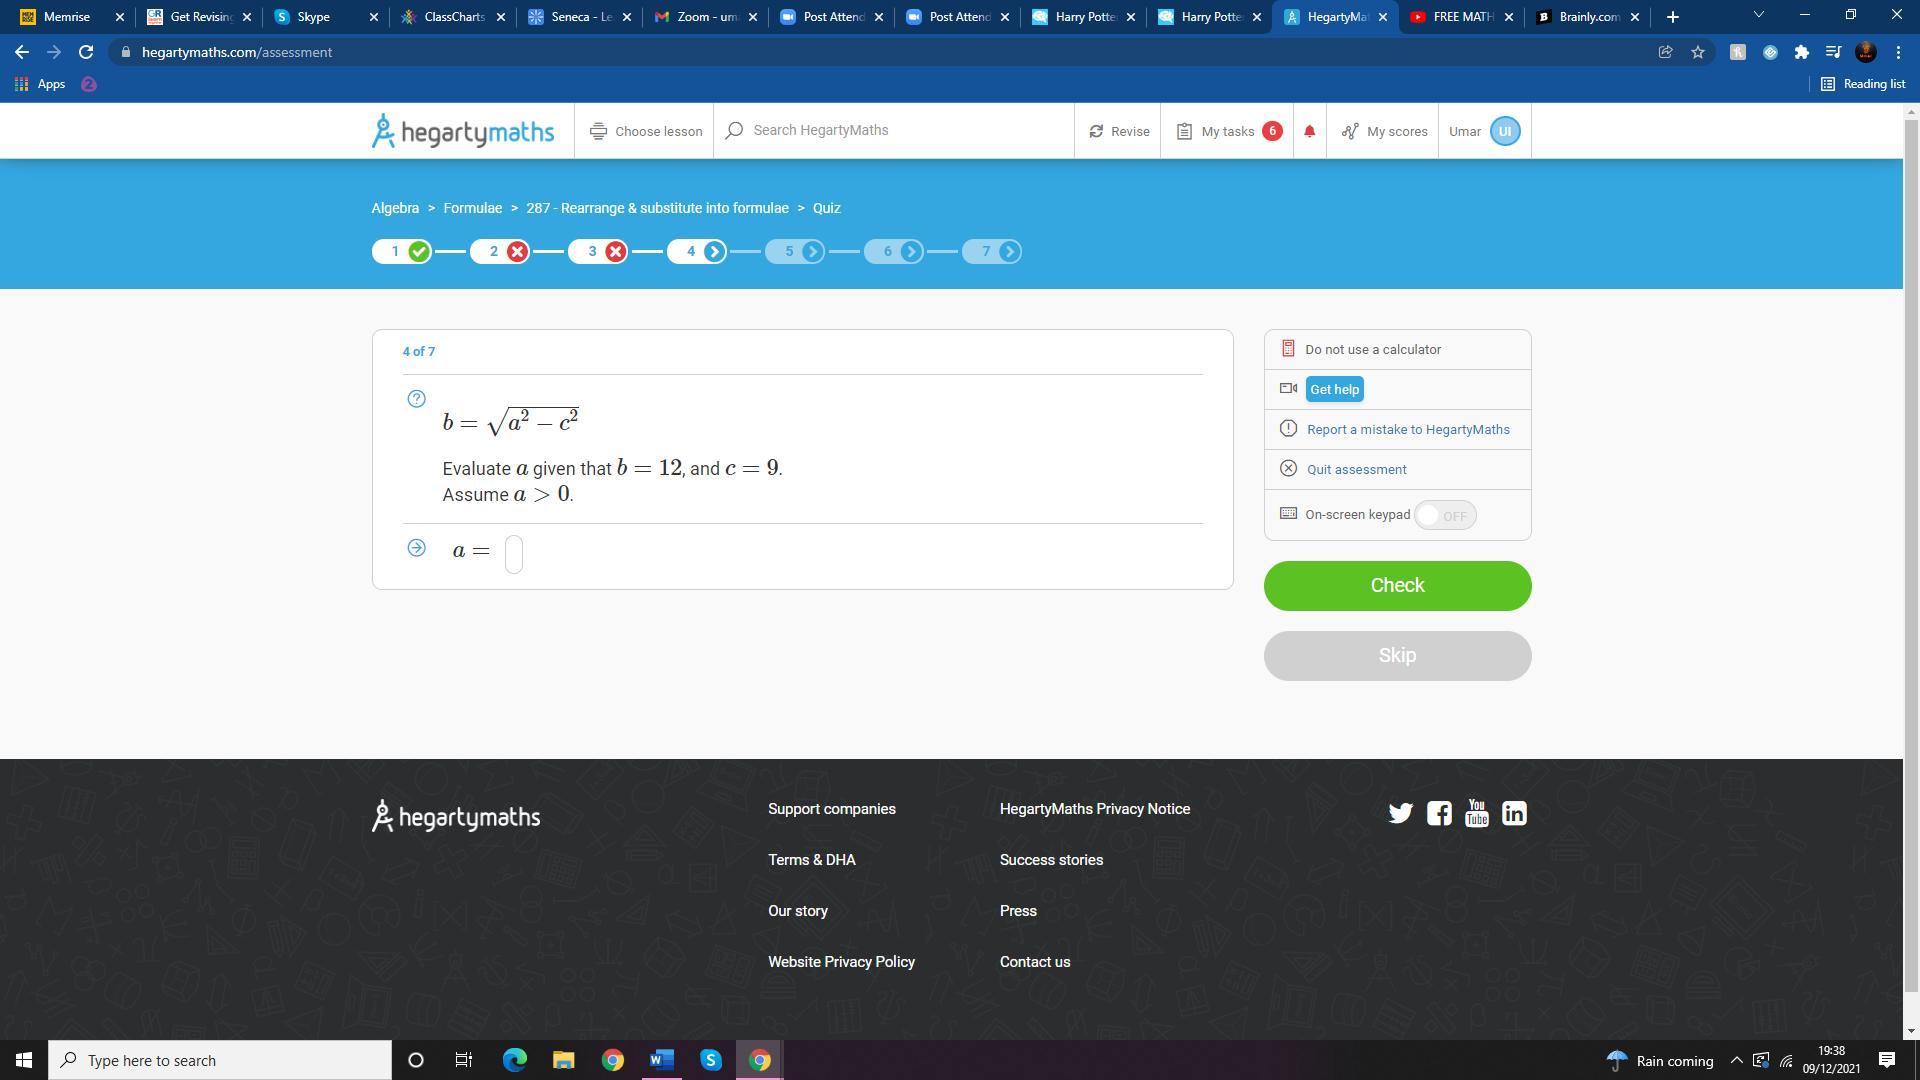
Task: Open HegartyMaths LinkedIn icon in footer
Action: (x=1514, y=813)
